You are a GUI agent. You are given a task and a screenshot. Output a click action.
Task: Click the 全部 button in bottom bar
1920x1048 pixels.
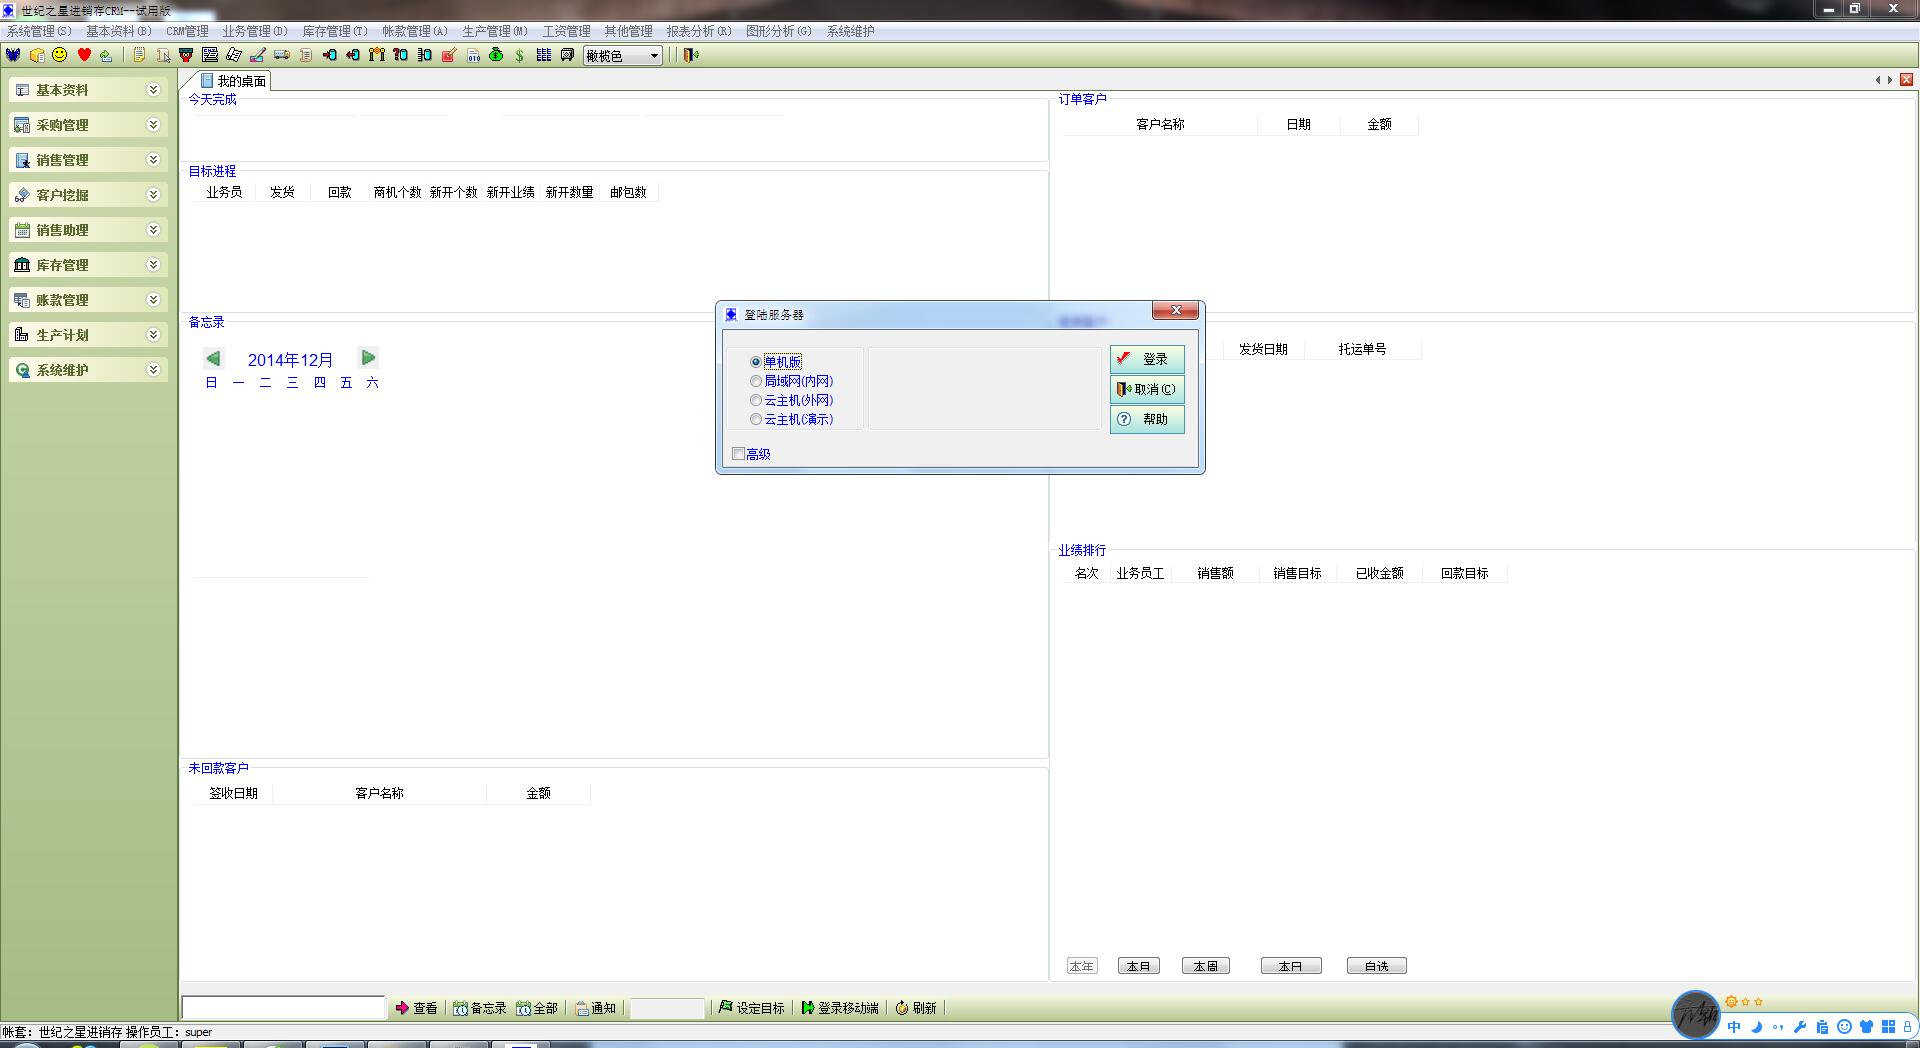coord(537,1008)
